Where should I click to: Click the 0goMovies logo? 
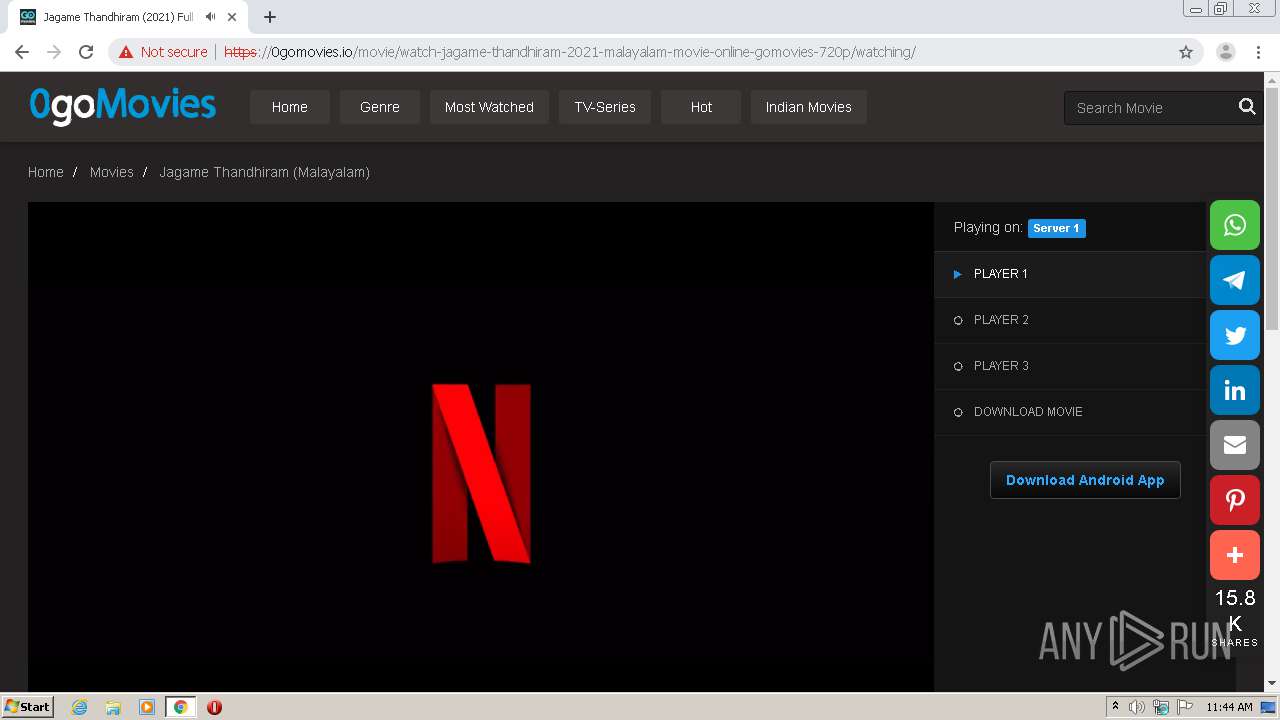pos(123,105)
